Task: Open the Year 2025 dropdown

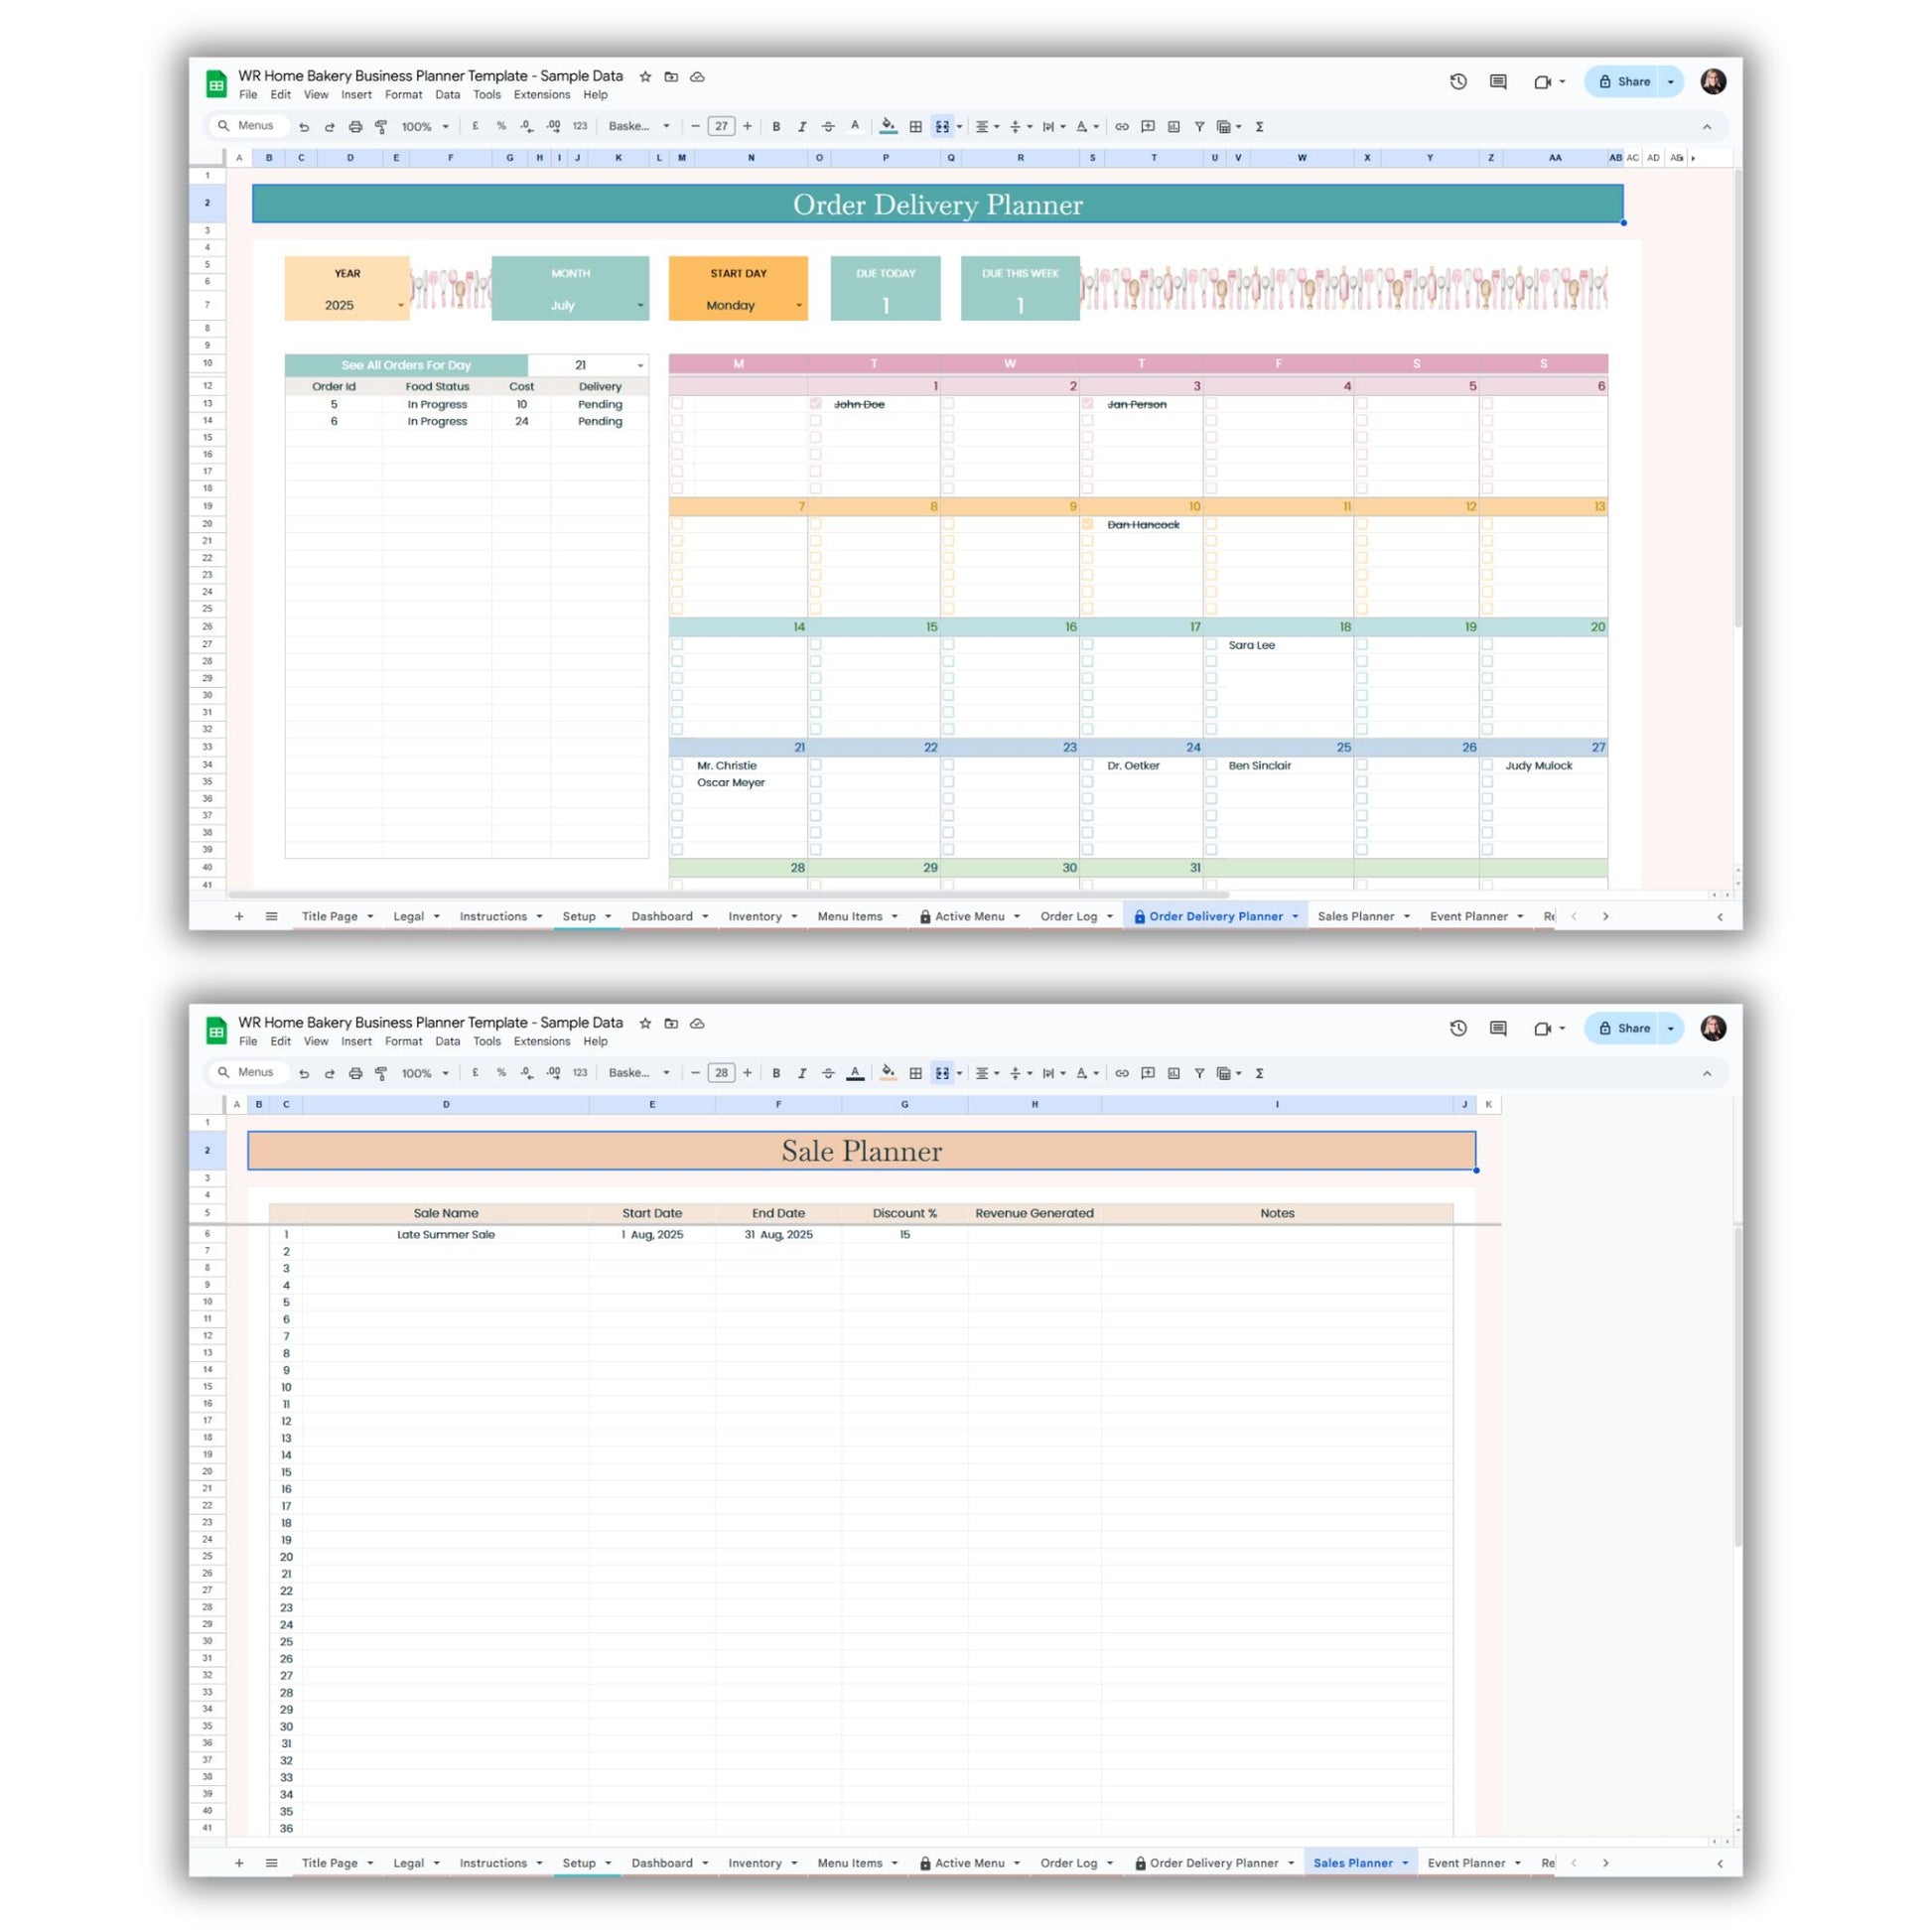Action: coord(401,306)
